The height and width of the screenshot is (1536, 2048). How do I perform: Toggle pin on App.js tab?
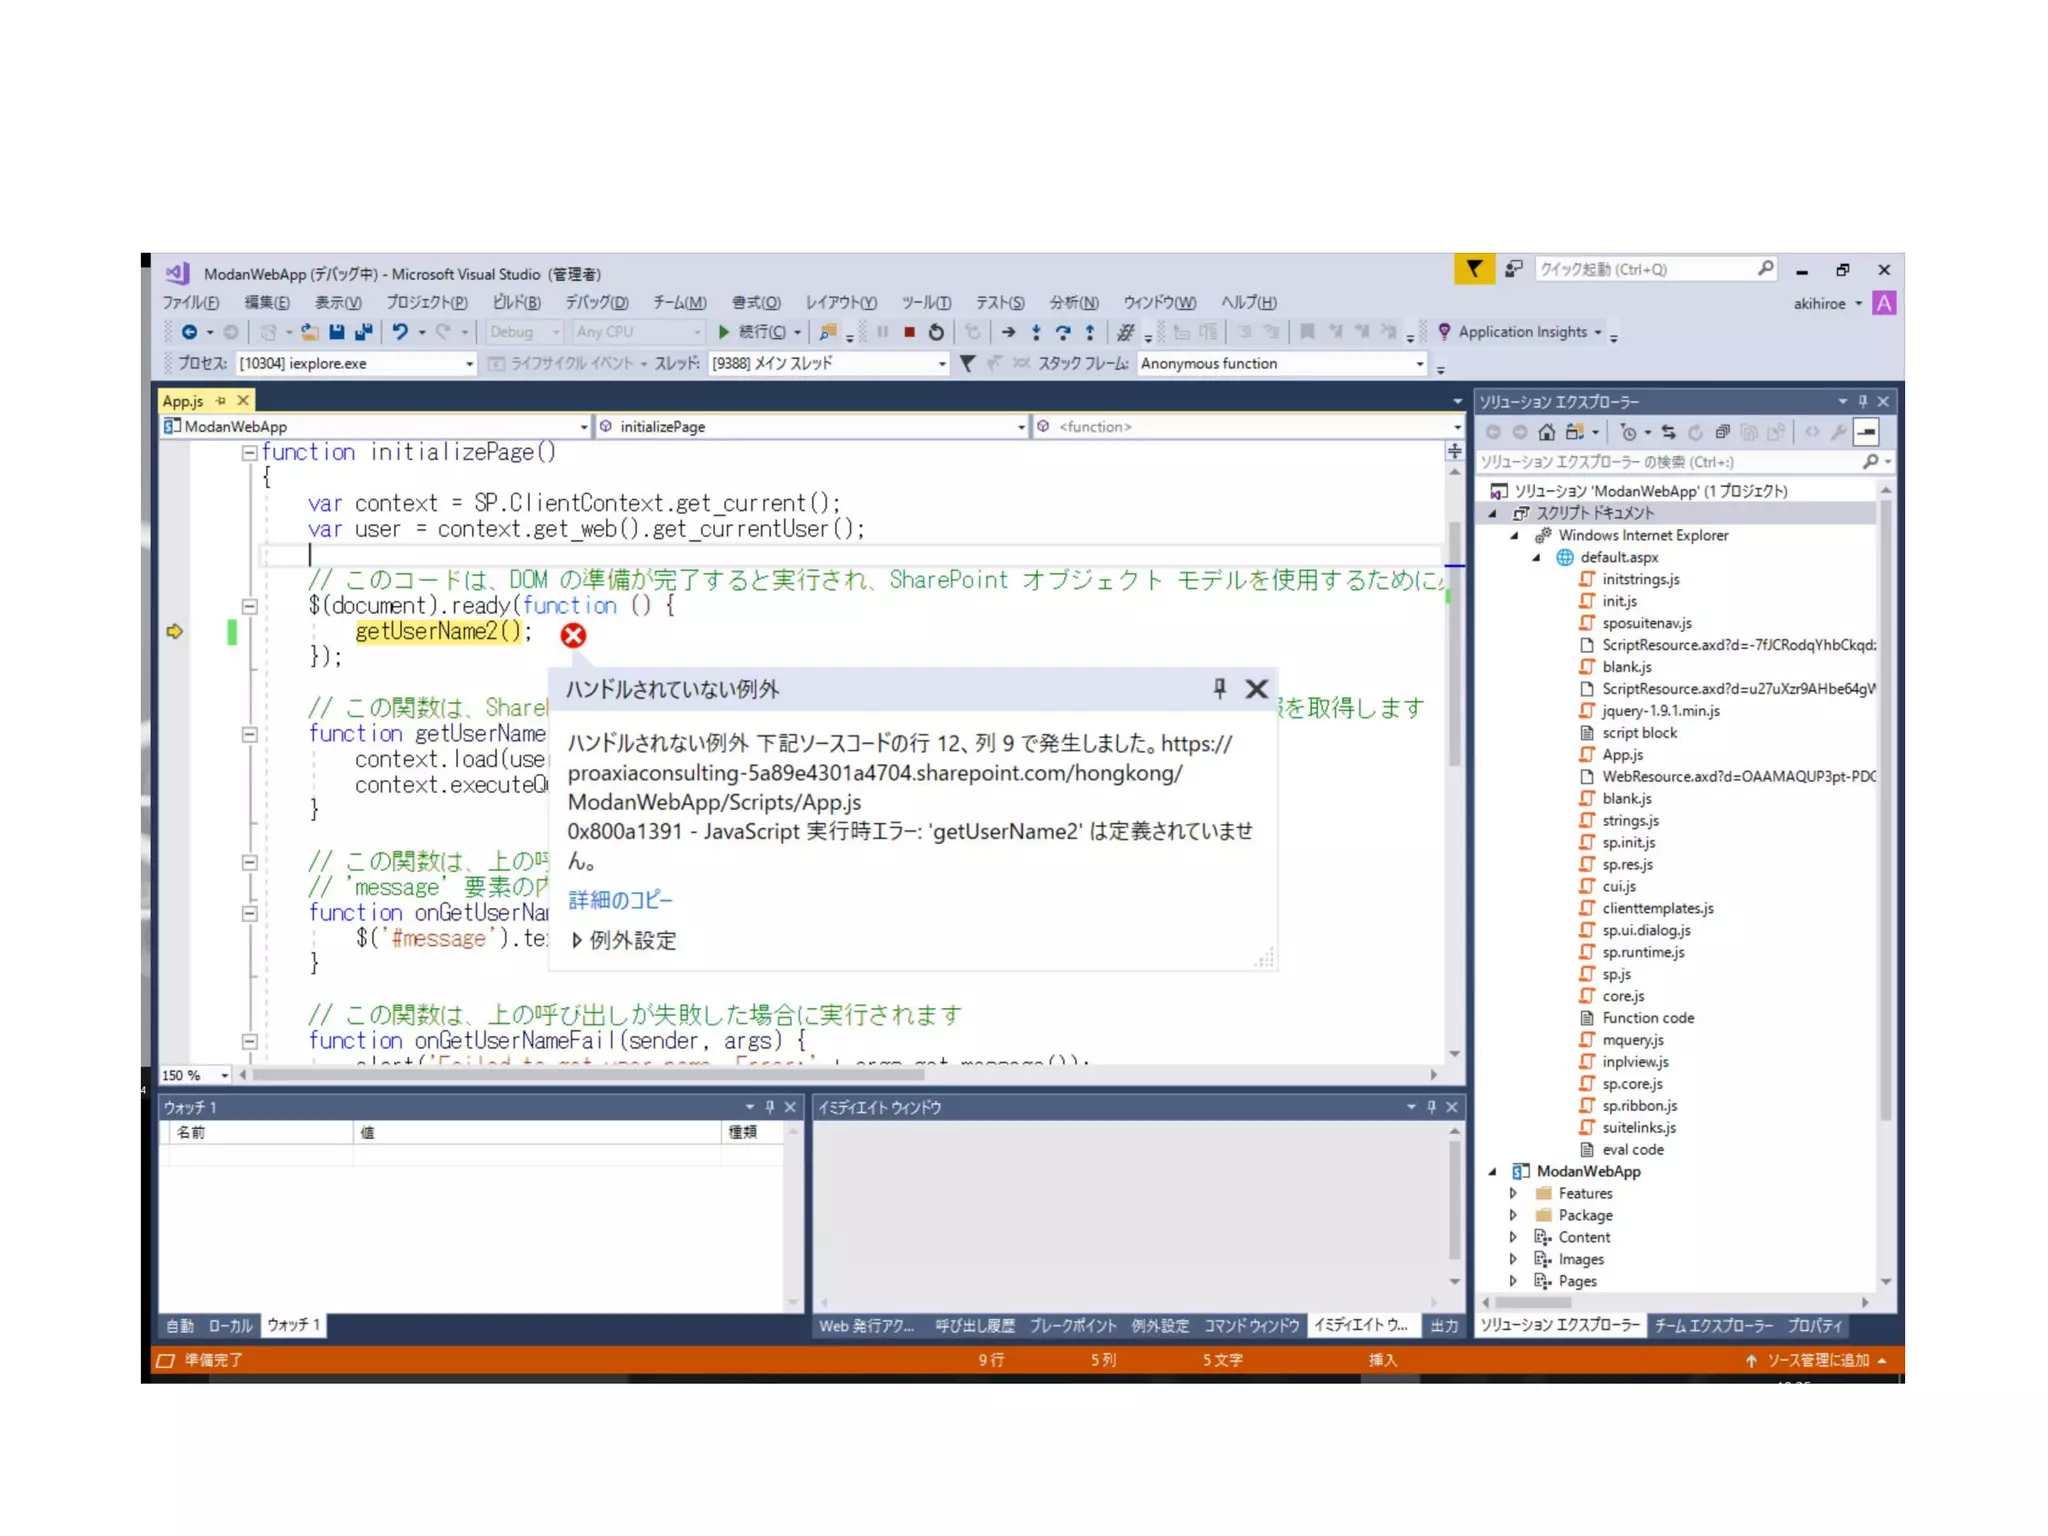221,401
